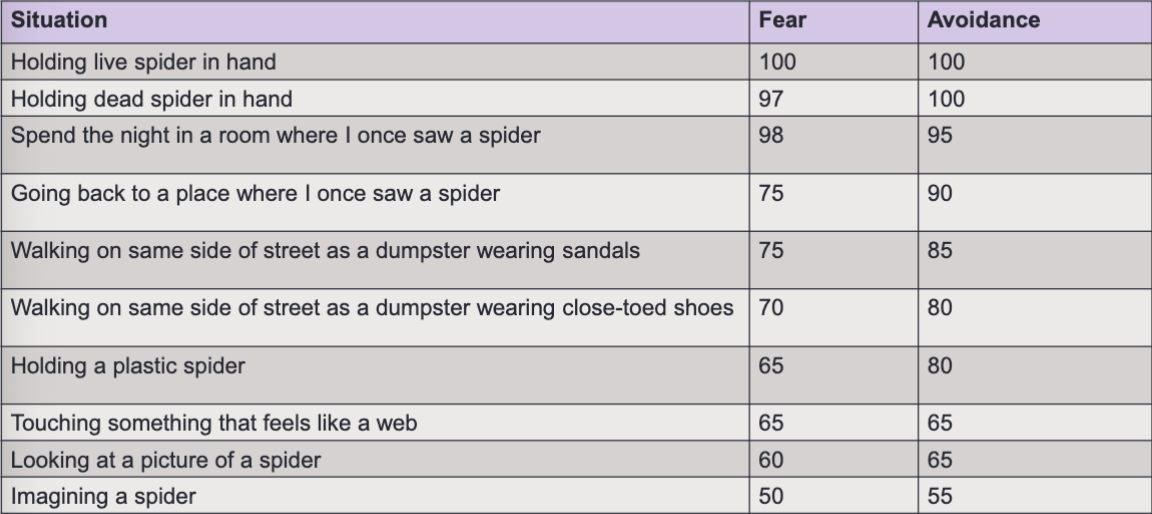Click the "Holding dead spider in hand" cell
1152x514 pixels.
[x=150, y=99]
